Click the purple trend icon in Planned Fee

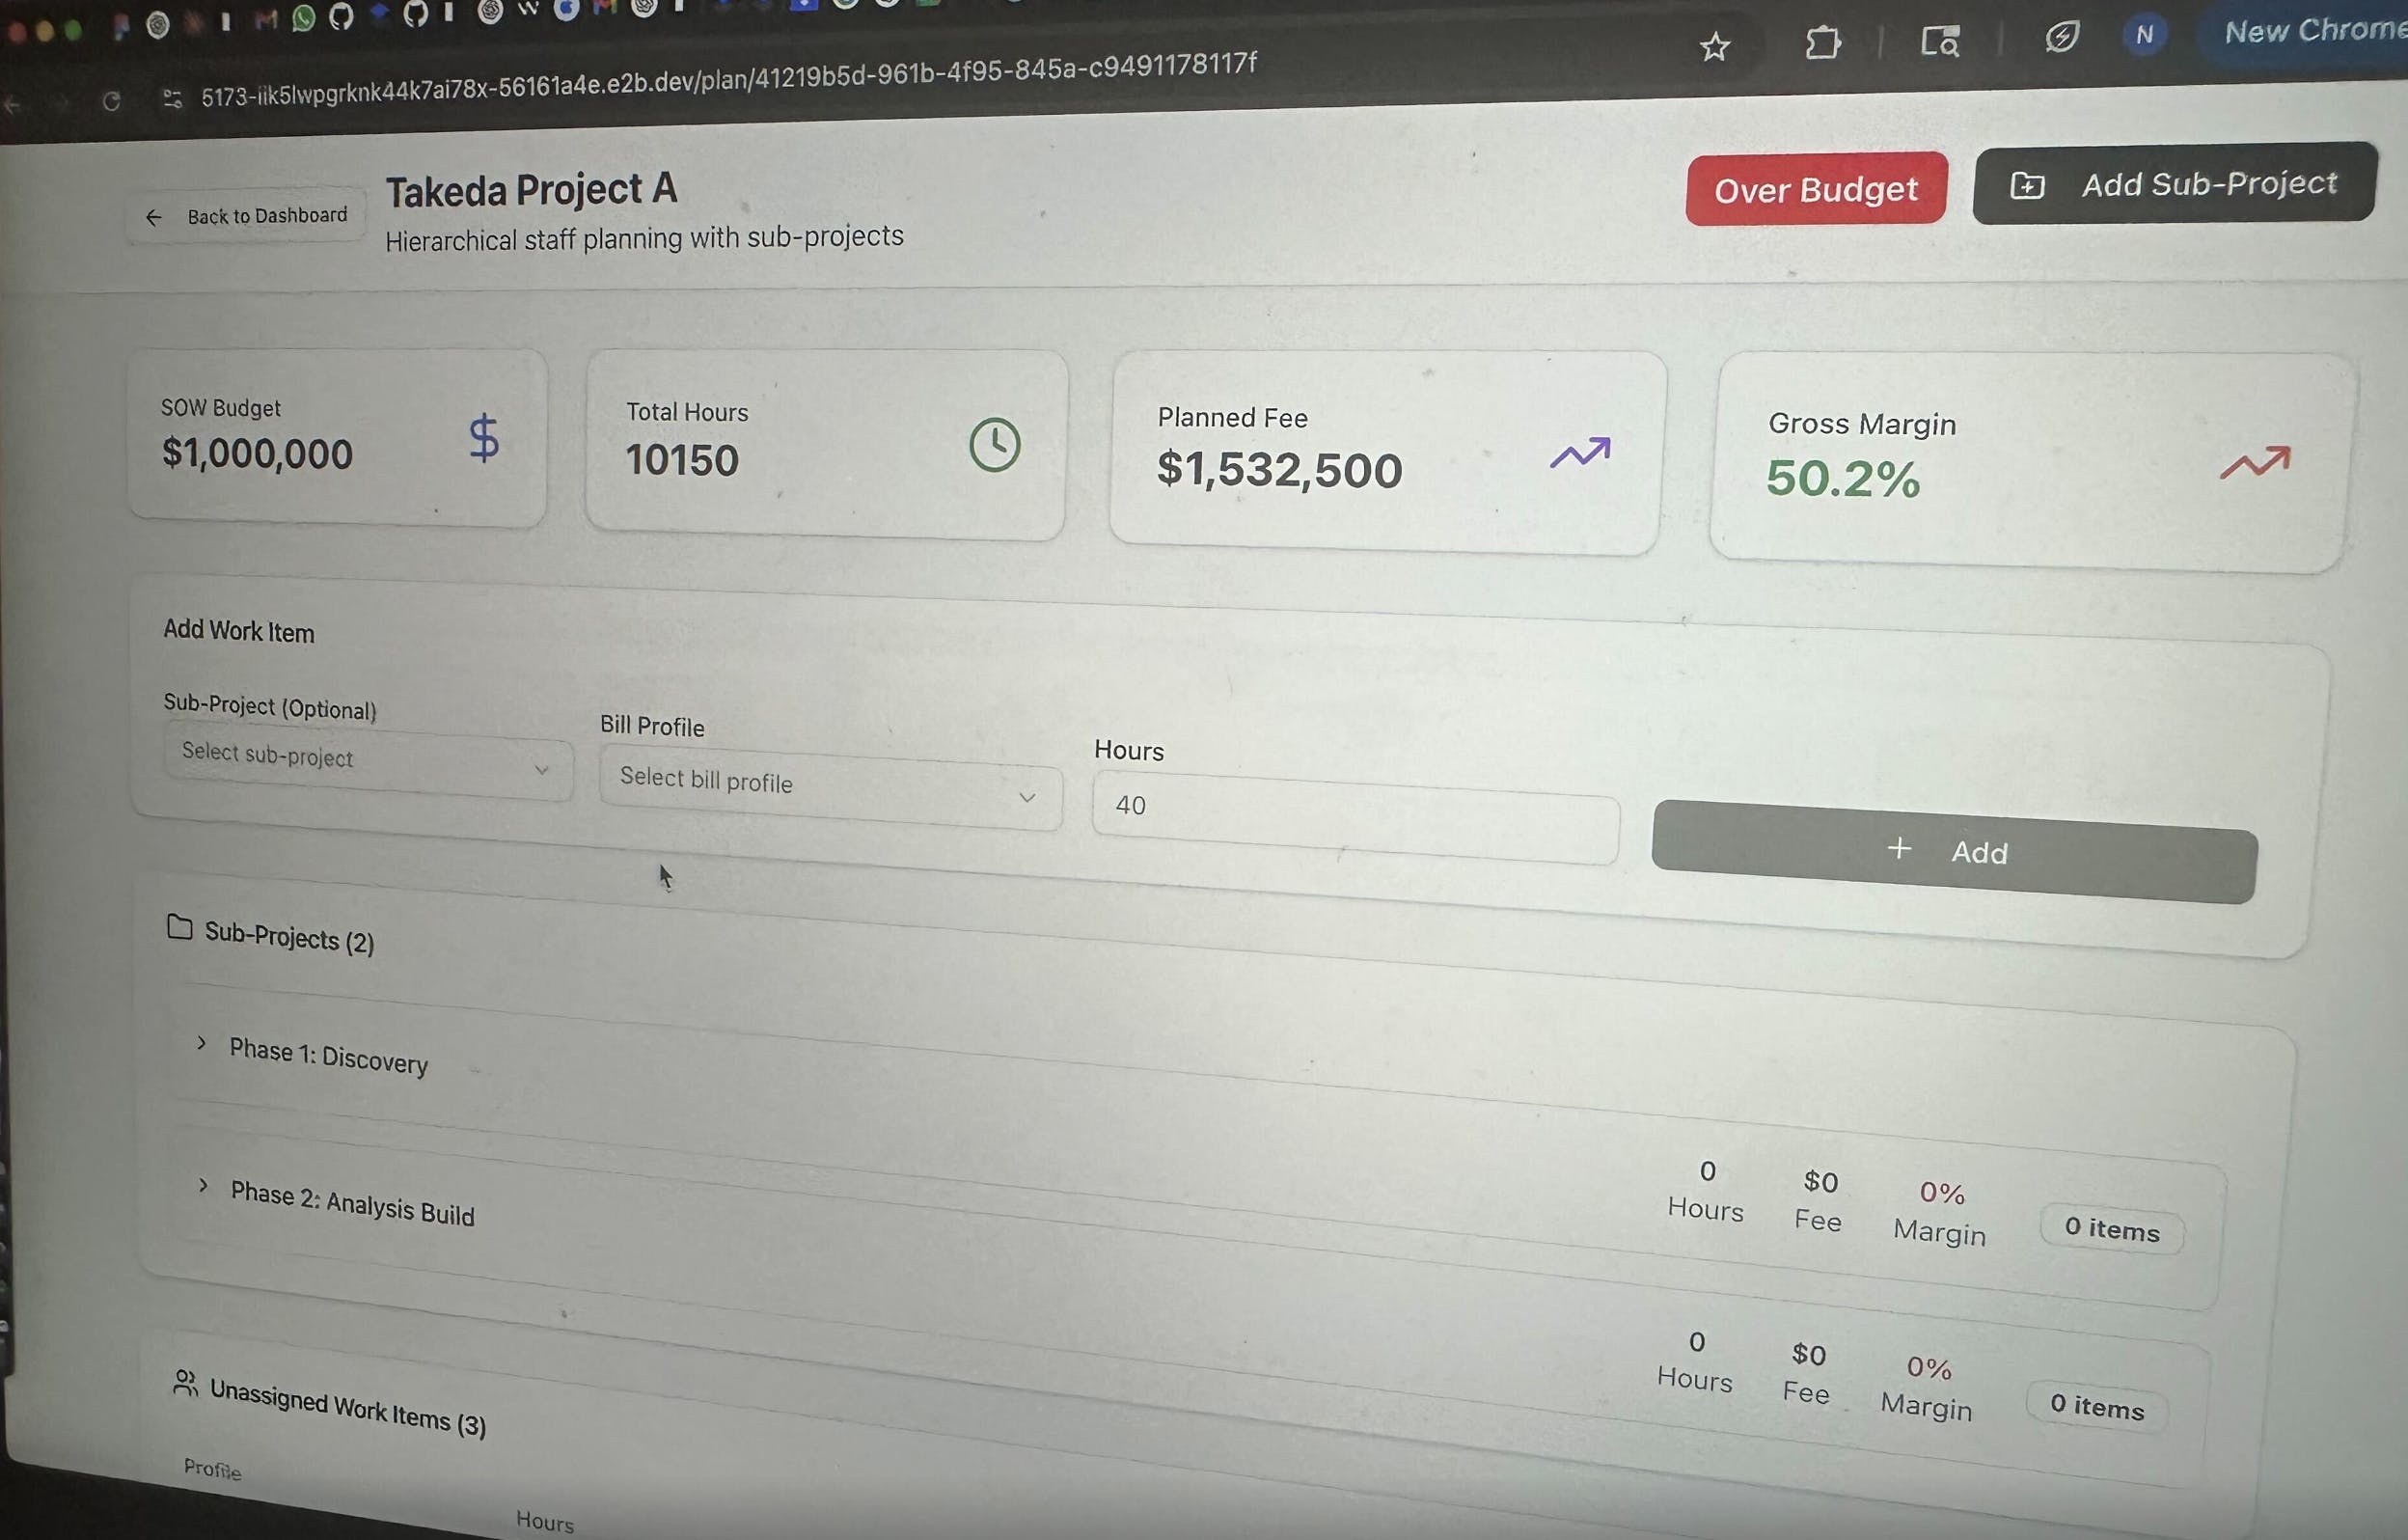1580,453
